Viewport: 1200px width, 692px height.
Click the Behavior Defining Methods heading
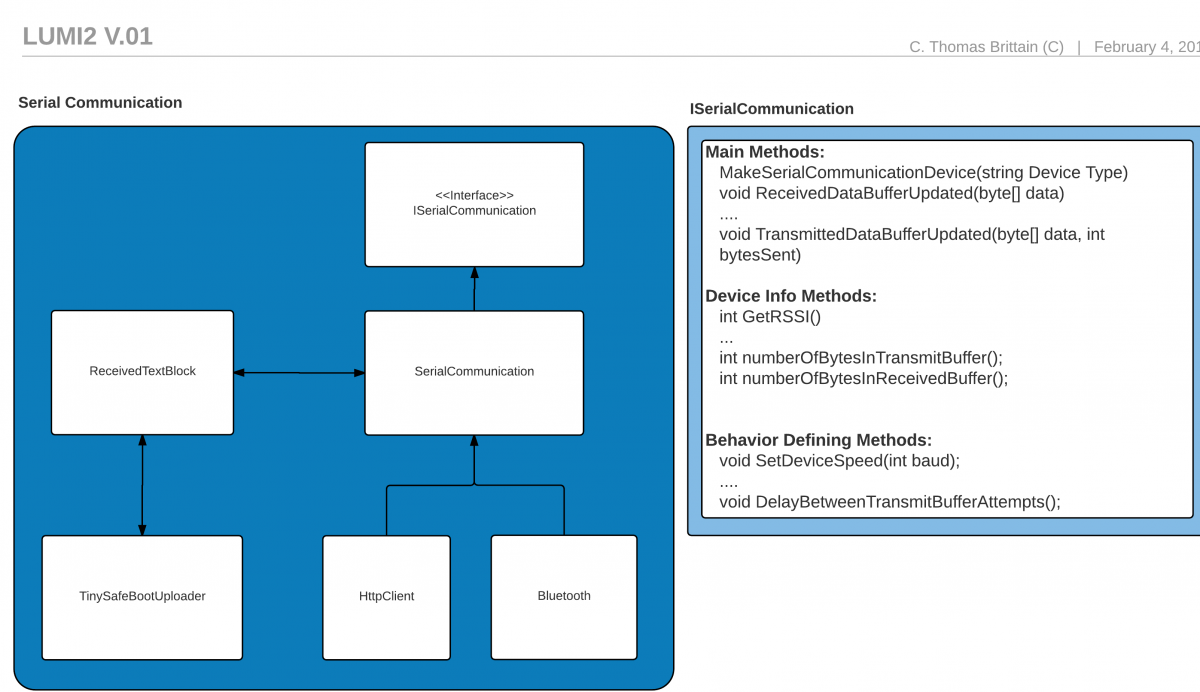[818, 440]
